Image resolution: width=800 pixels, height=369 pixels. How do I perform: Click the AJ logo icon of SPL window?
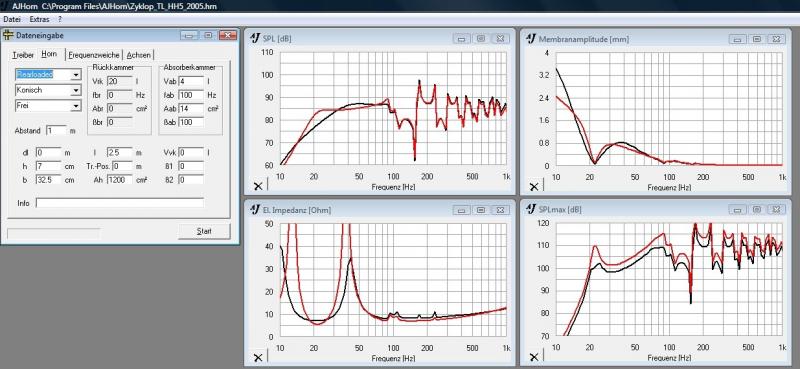pos(255,38)
